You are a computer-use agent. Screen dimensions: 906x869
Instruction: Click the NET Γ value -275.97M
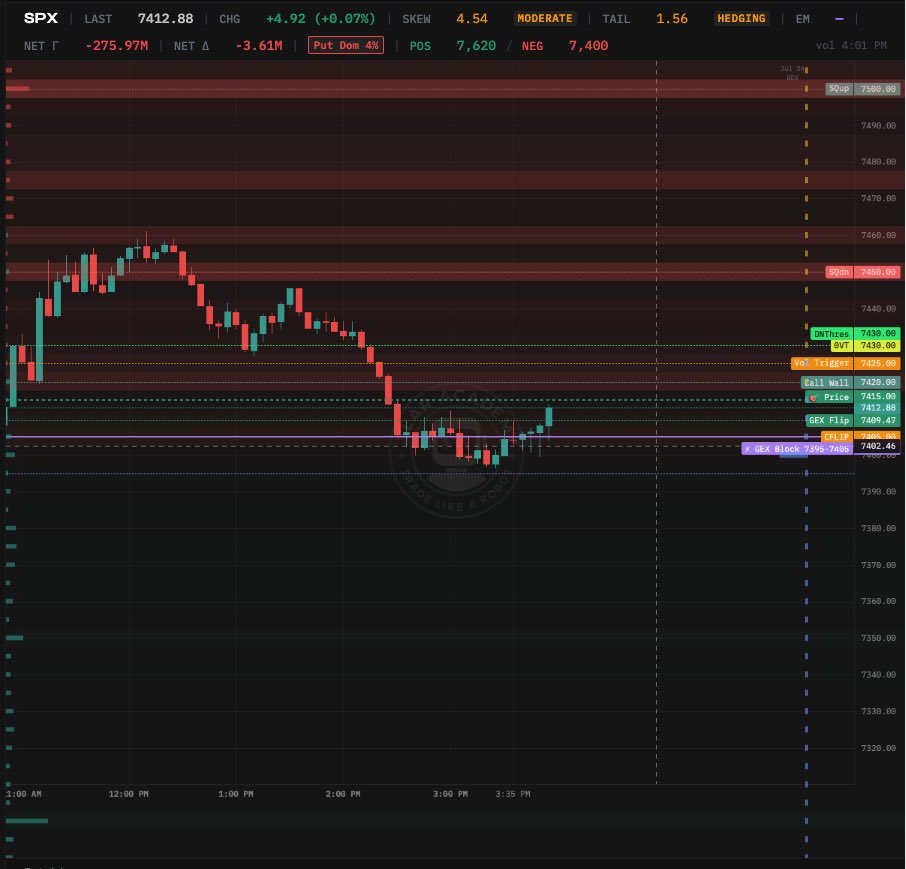tap(117, 46)
